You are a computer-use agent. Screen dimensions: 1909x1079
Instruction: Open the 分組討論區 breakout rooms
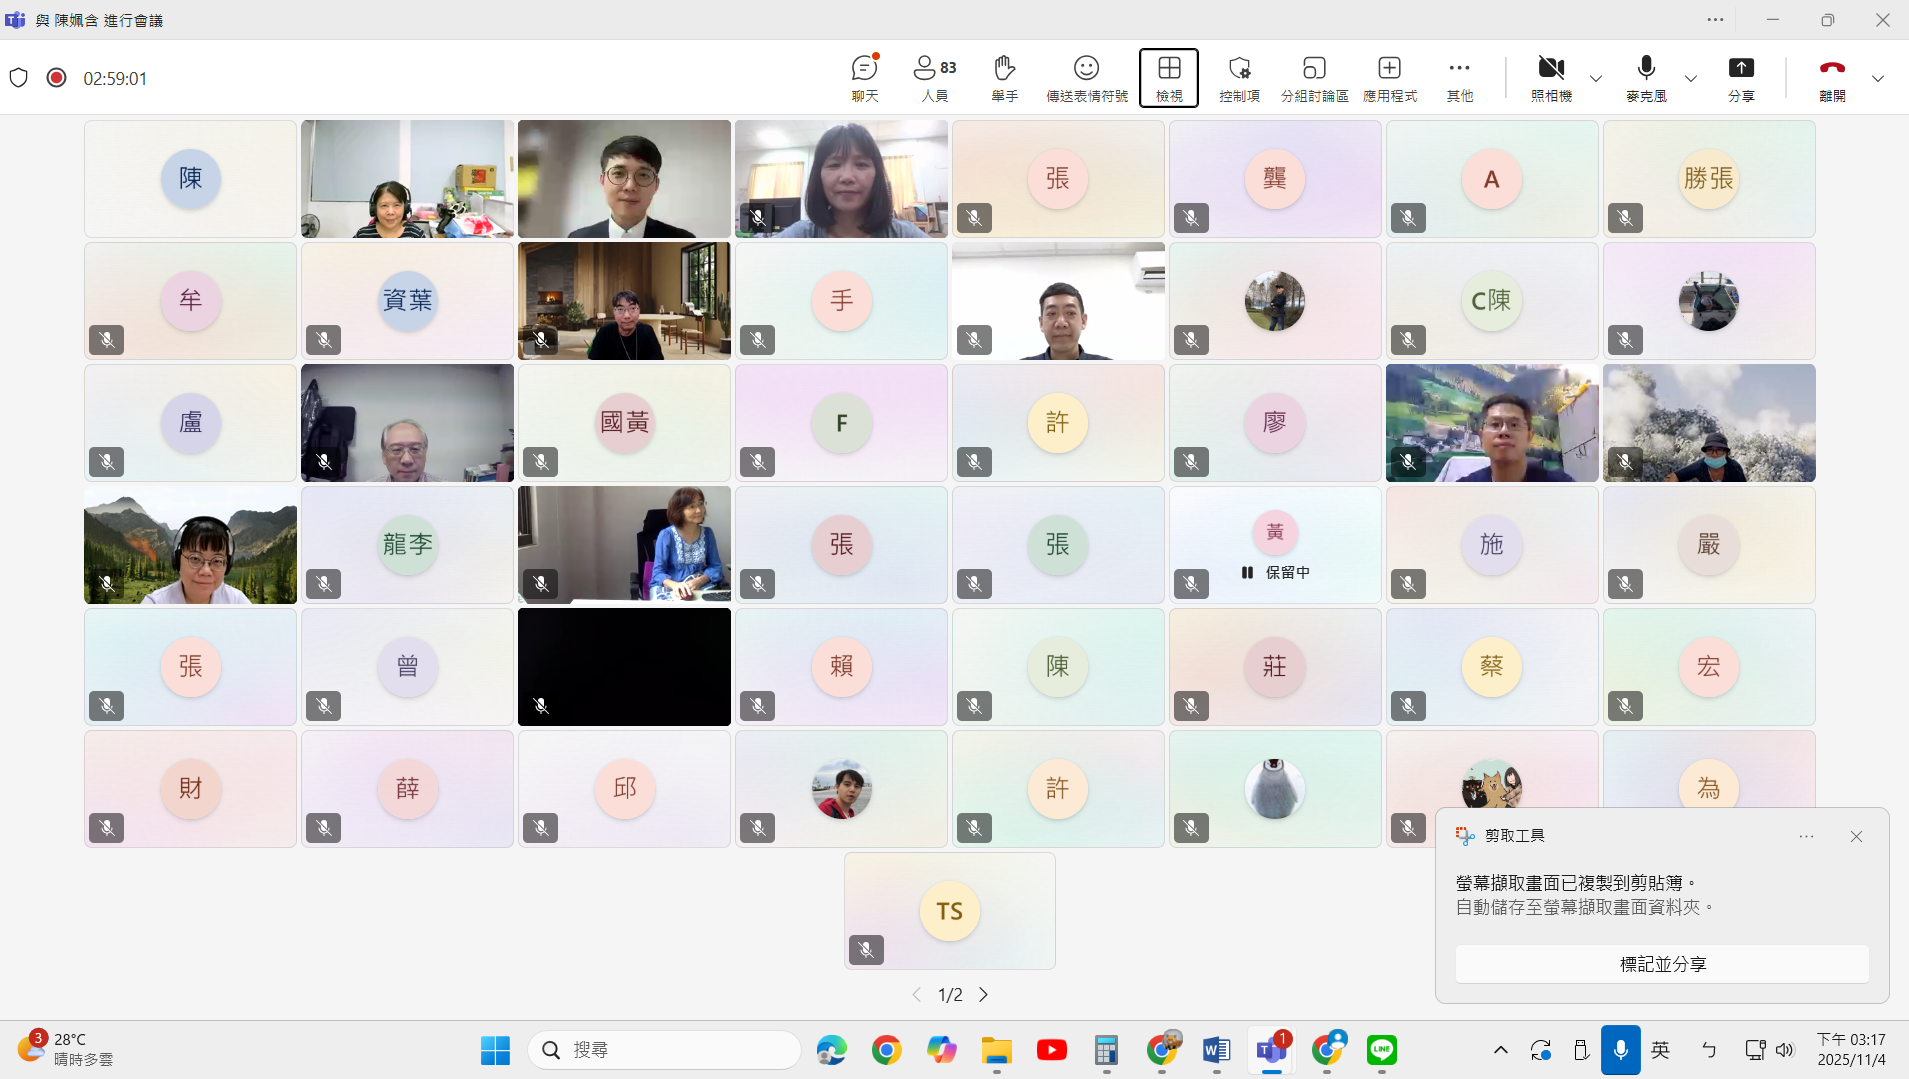[1313, 77]
